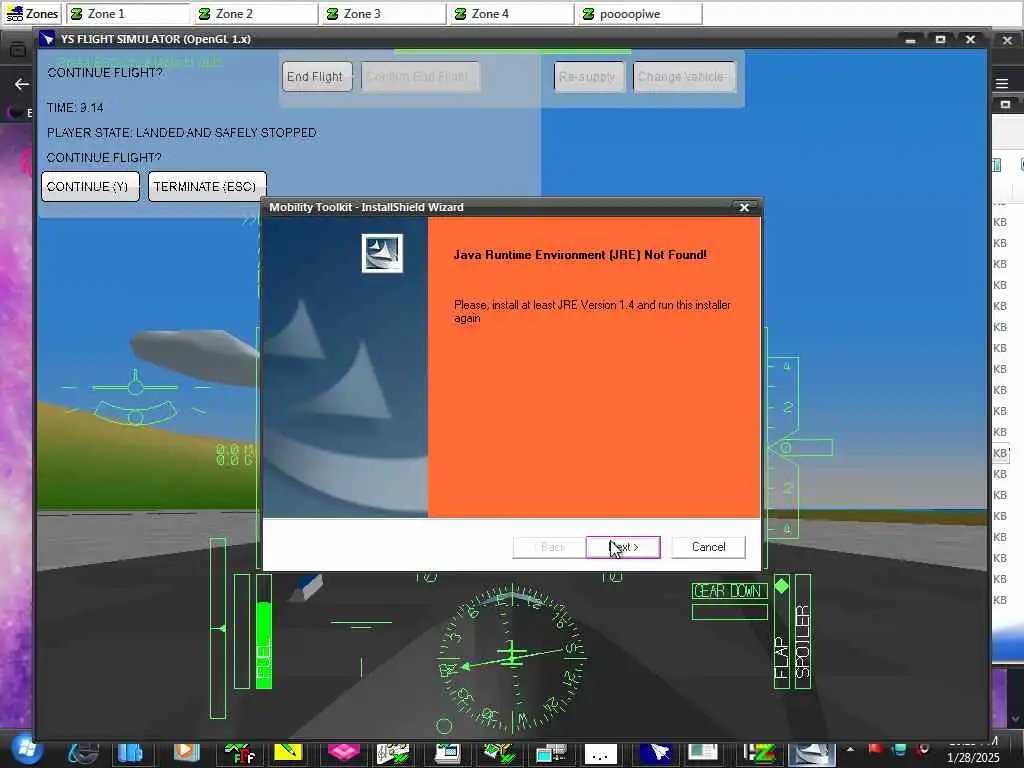Open the three-dots taskbar icon
This screenshot has width=1024, height=768.
[x=601, y=756]
